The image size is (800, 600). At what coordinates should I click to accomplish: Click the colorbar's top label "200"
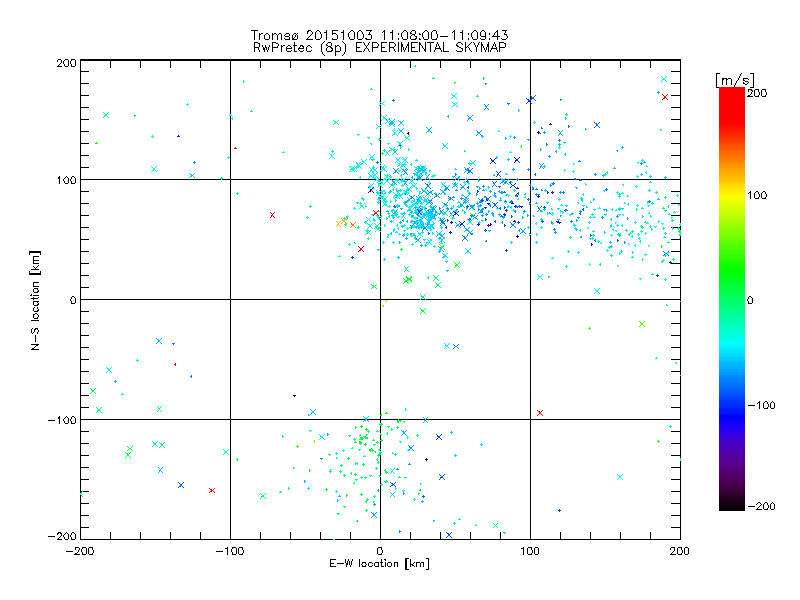[757, 93]
